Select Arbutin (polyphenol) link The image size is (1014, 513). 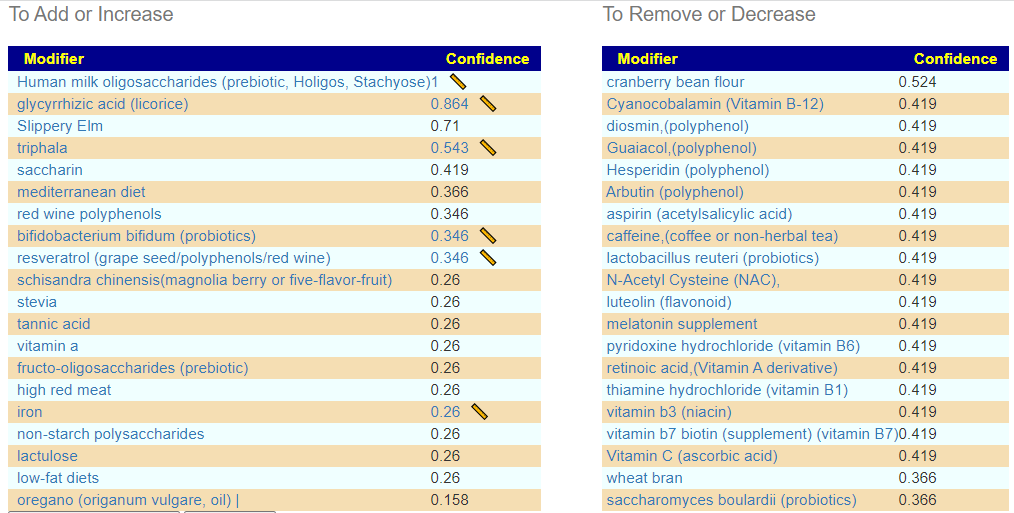(x=675, y=192)
